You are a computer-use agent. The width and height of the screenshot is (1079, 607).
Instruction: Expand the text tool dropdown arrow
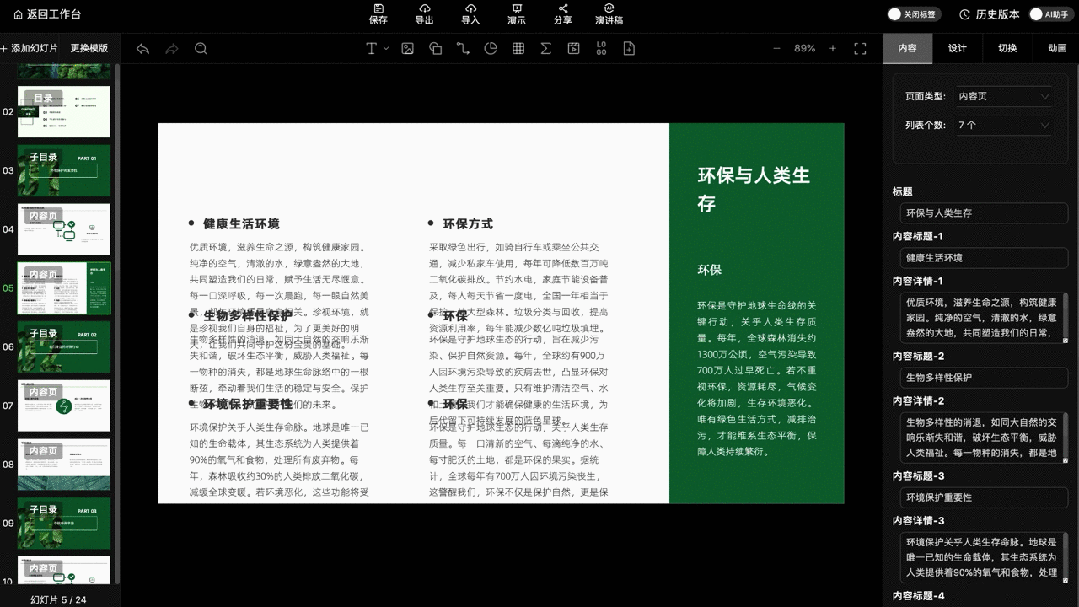coord(388,48)
